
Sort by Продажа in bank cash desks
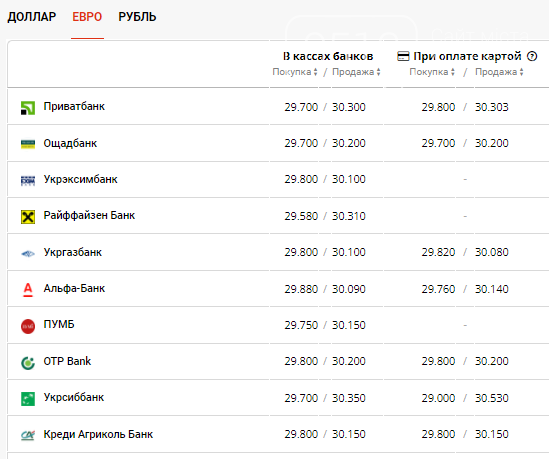pyautogui.click(x=356, y=72)
